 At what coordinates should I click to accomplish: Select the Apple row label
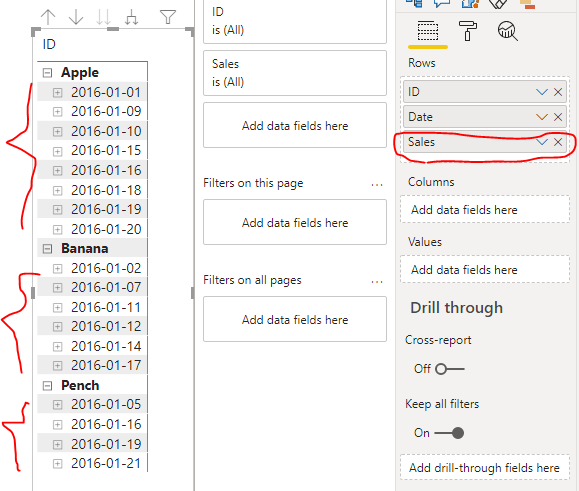point(80,73)
